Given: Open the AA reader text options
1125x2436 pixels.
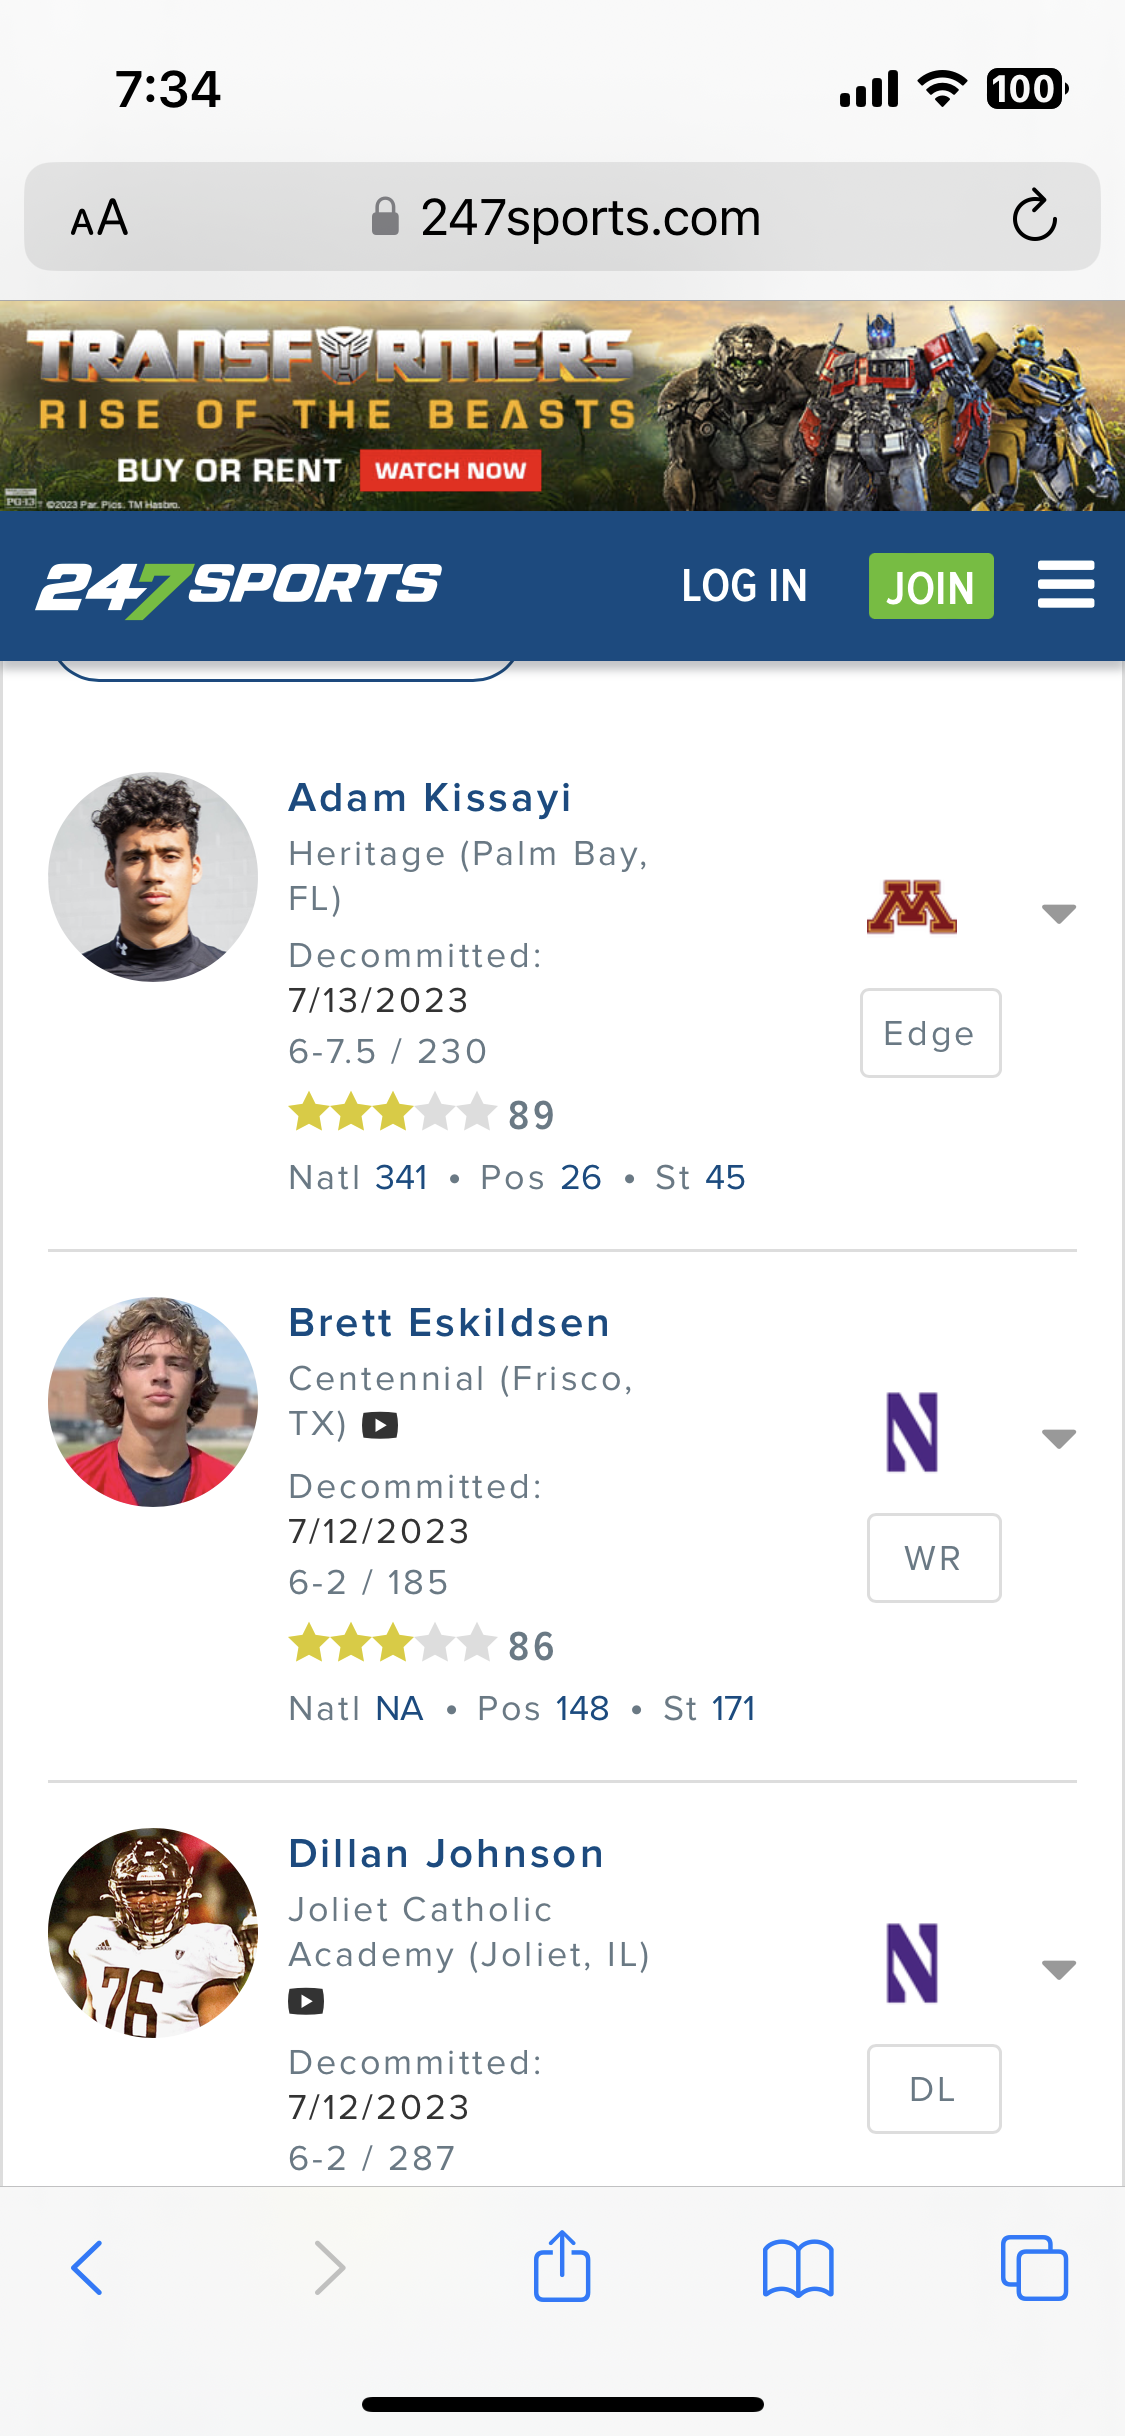Looking at the screenshot, I should click(99, 218).
